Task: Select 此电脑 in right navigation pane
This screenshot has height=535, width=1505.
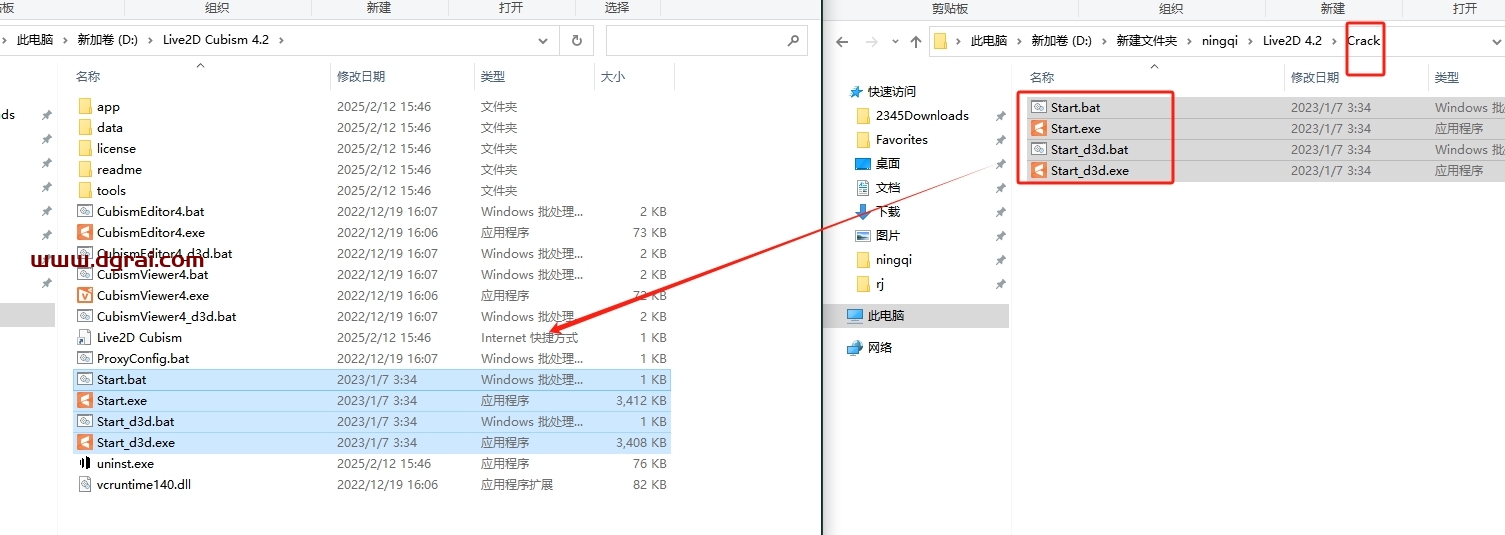Action: pos(885,315)
